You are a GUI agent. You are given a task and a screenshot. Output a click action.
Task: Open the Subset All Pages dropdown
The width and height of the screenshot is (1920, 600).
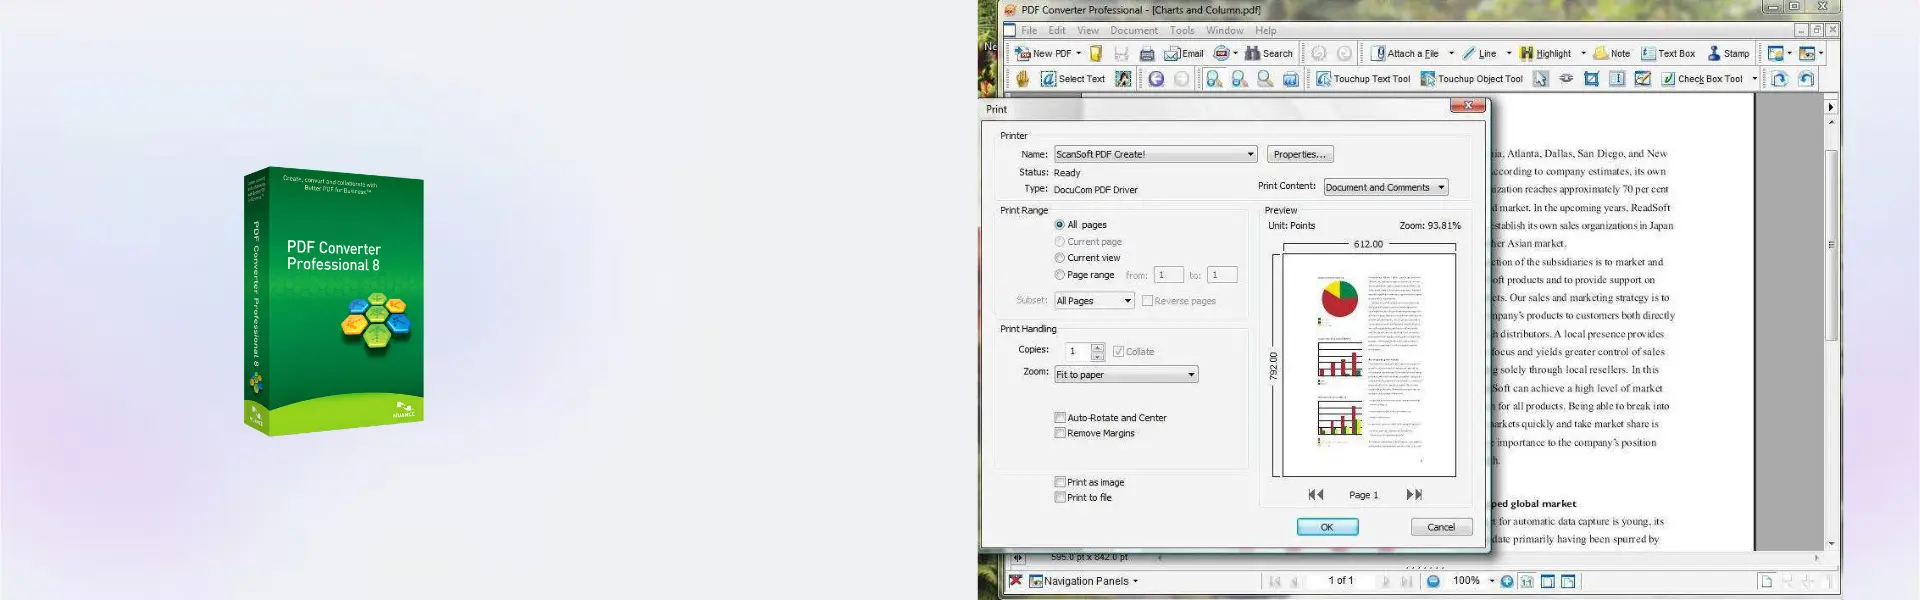click(x=1094, y=301)
